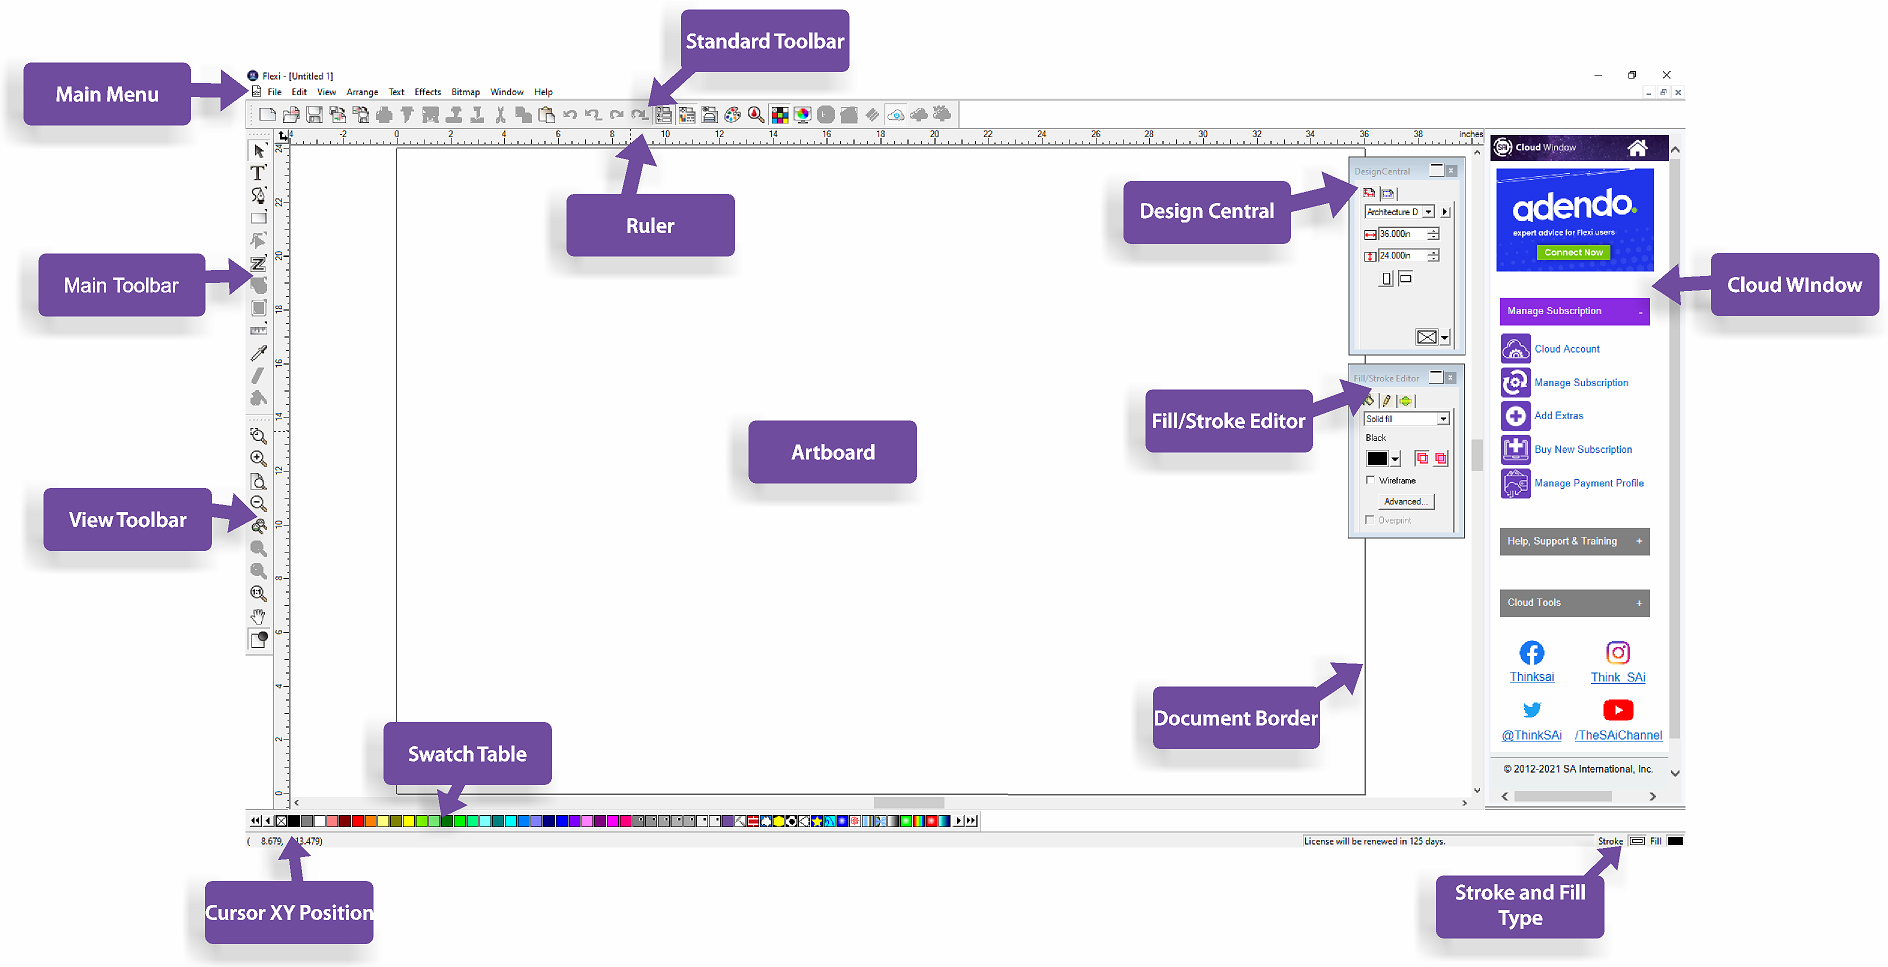This screenshot has width=1888, height=967.
Task: Select the portrait orientation toggle button
Action: coord(1386,279)
